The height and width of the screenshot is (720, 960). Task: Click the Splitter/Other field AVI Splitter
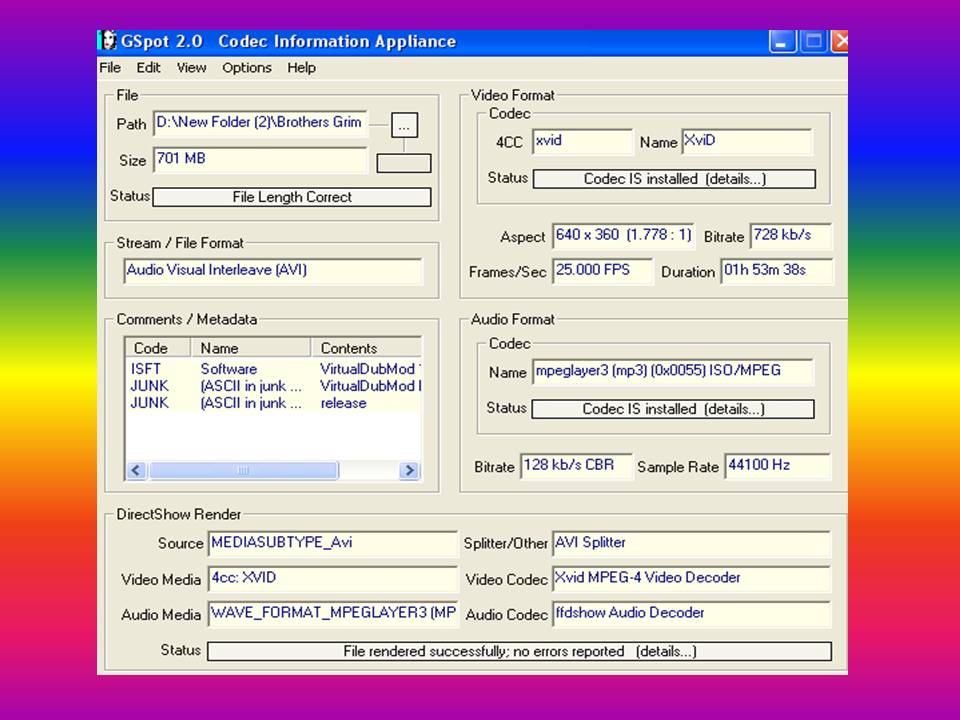click(x=691, y=544)
